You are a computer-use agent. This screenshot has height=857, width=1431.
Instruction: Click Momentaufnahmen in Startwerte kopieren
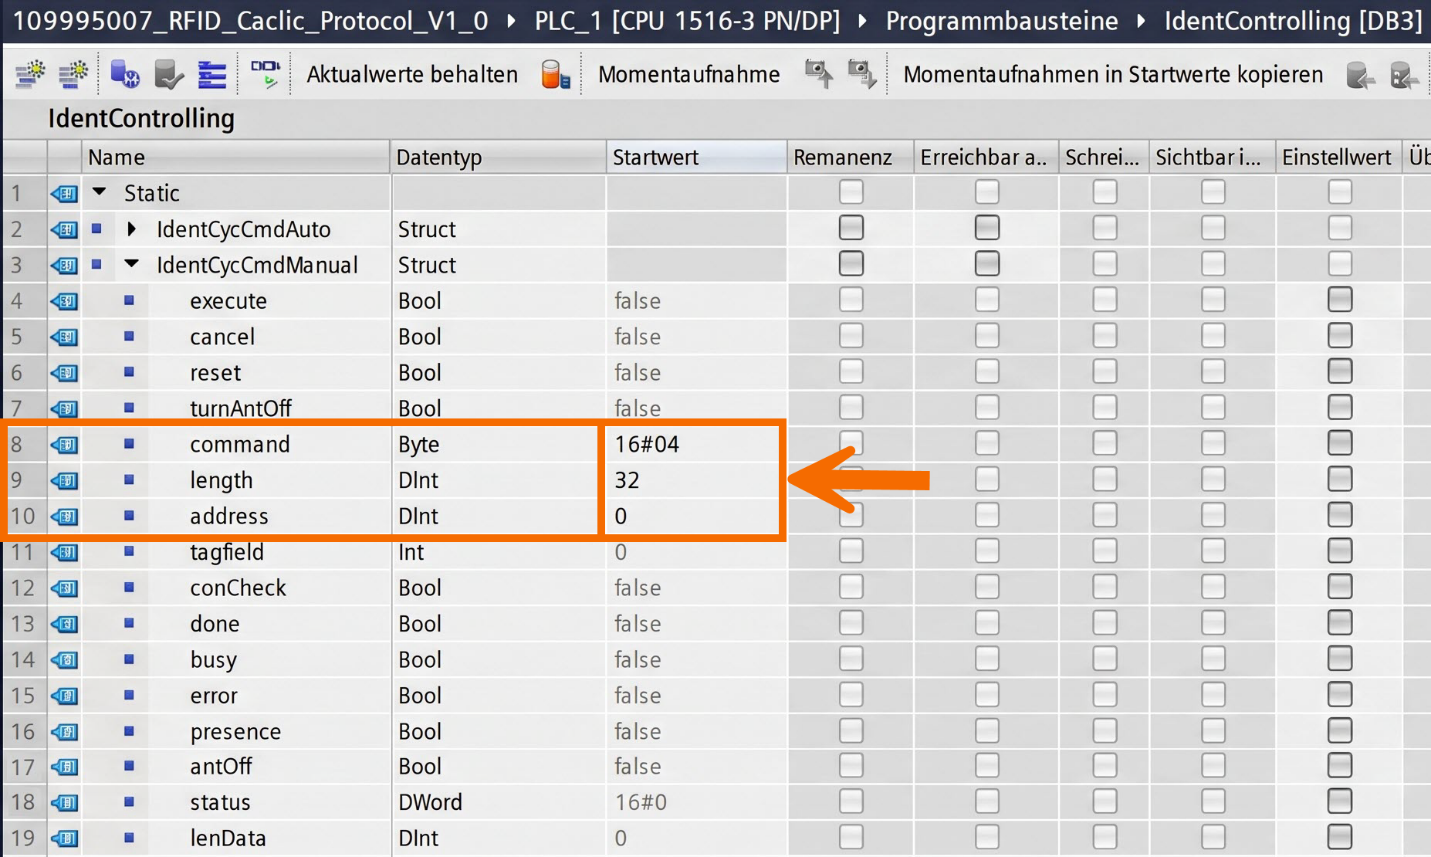click(x=1113, y=74)
